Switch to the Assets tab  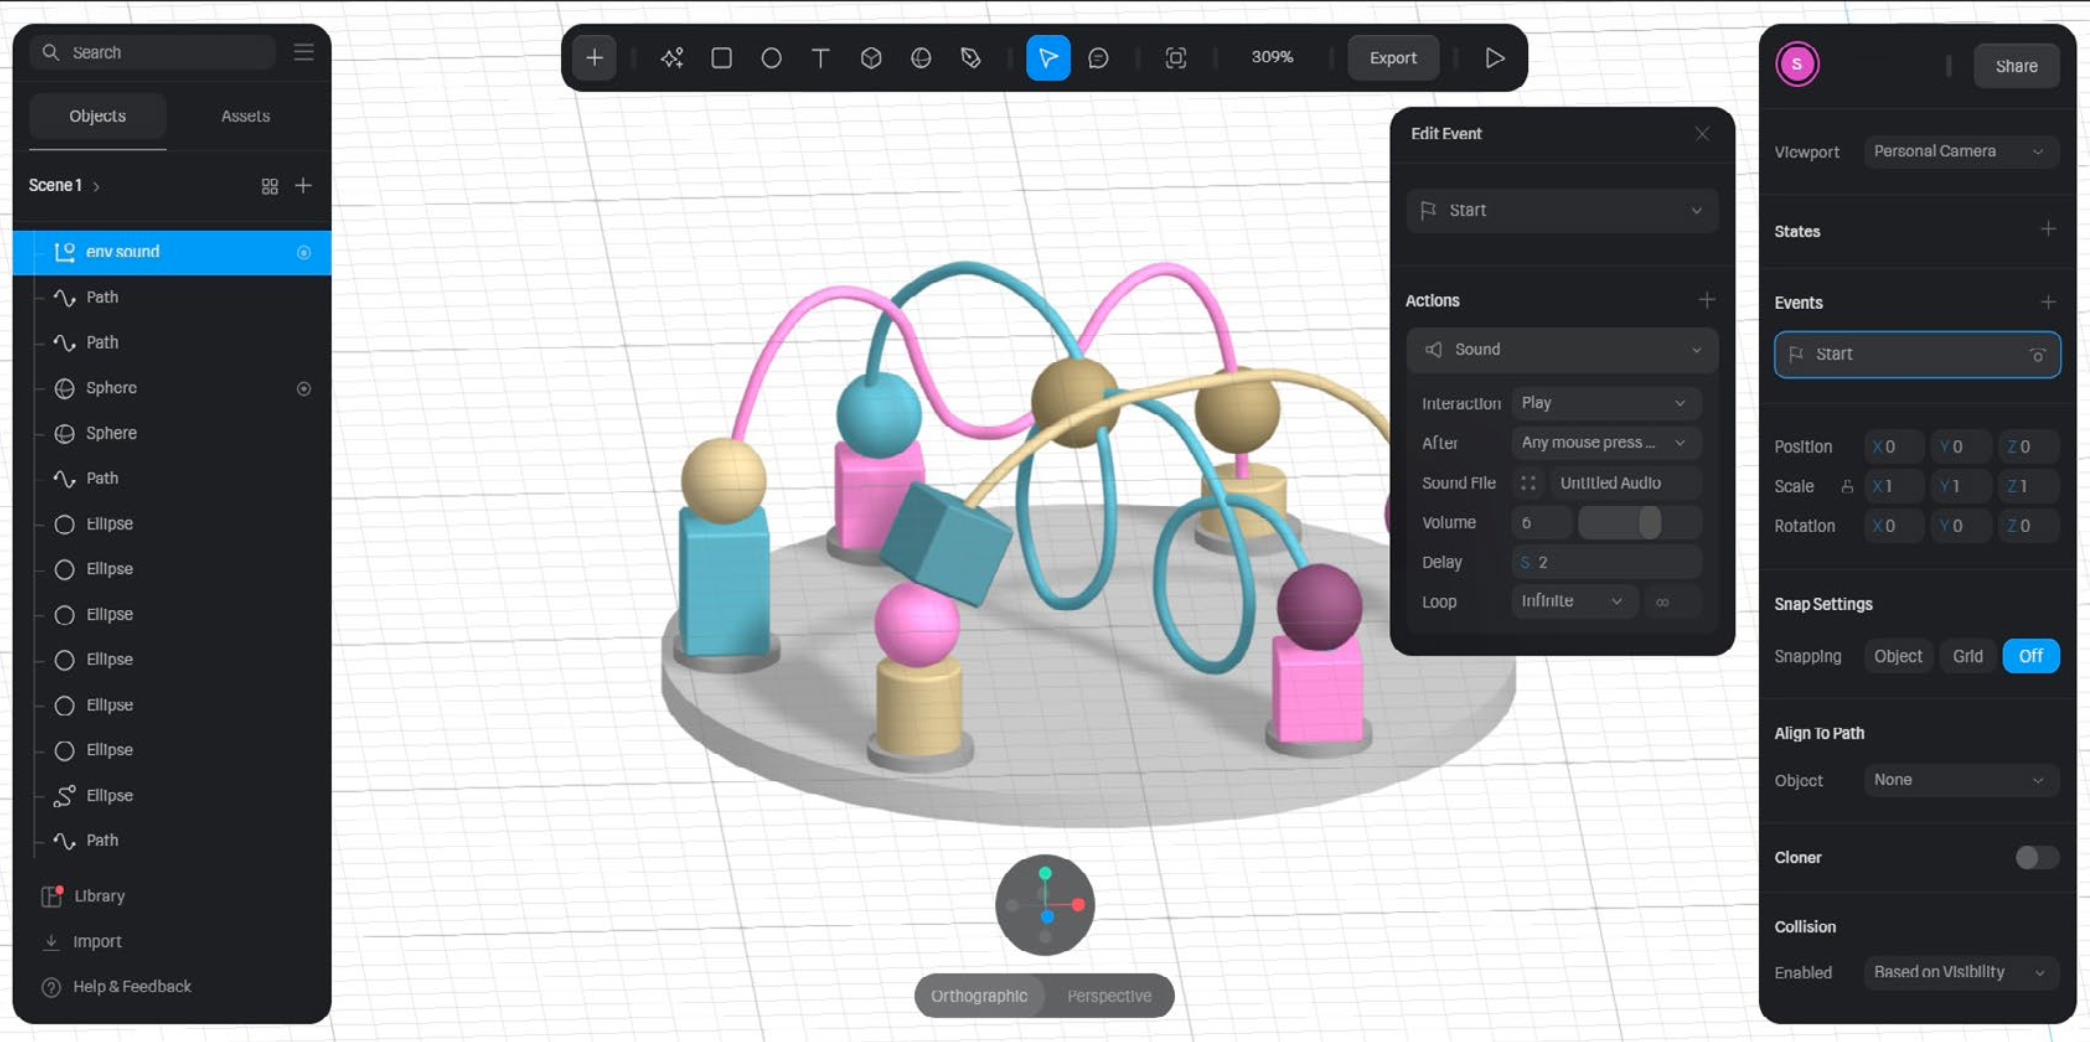click(245, 116)
